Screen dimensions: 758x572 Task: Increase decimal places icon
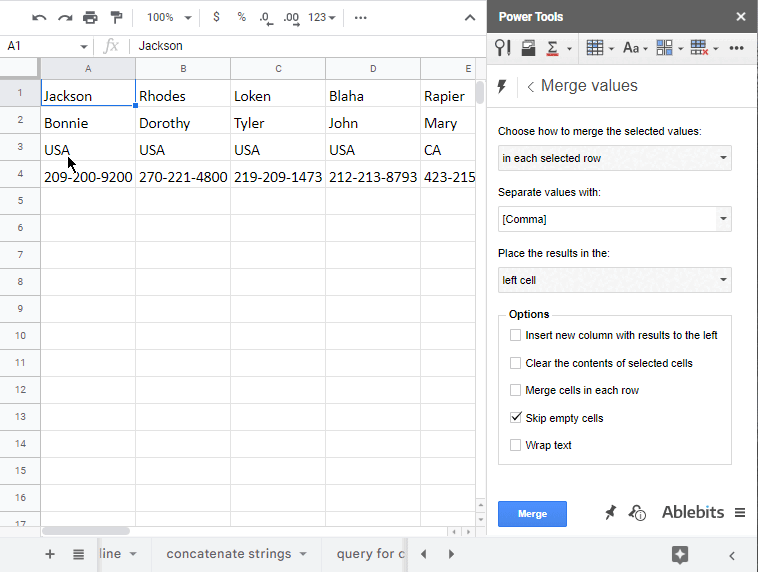coord(292,18)
